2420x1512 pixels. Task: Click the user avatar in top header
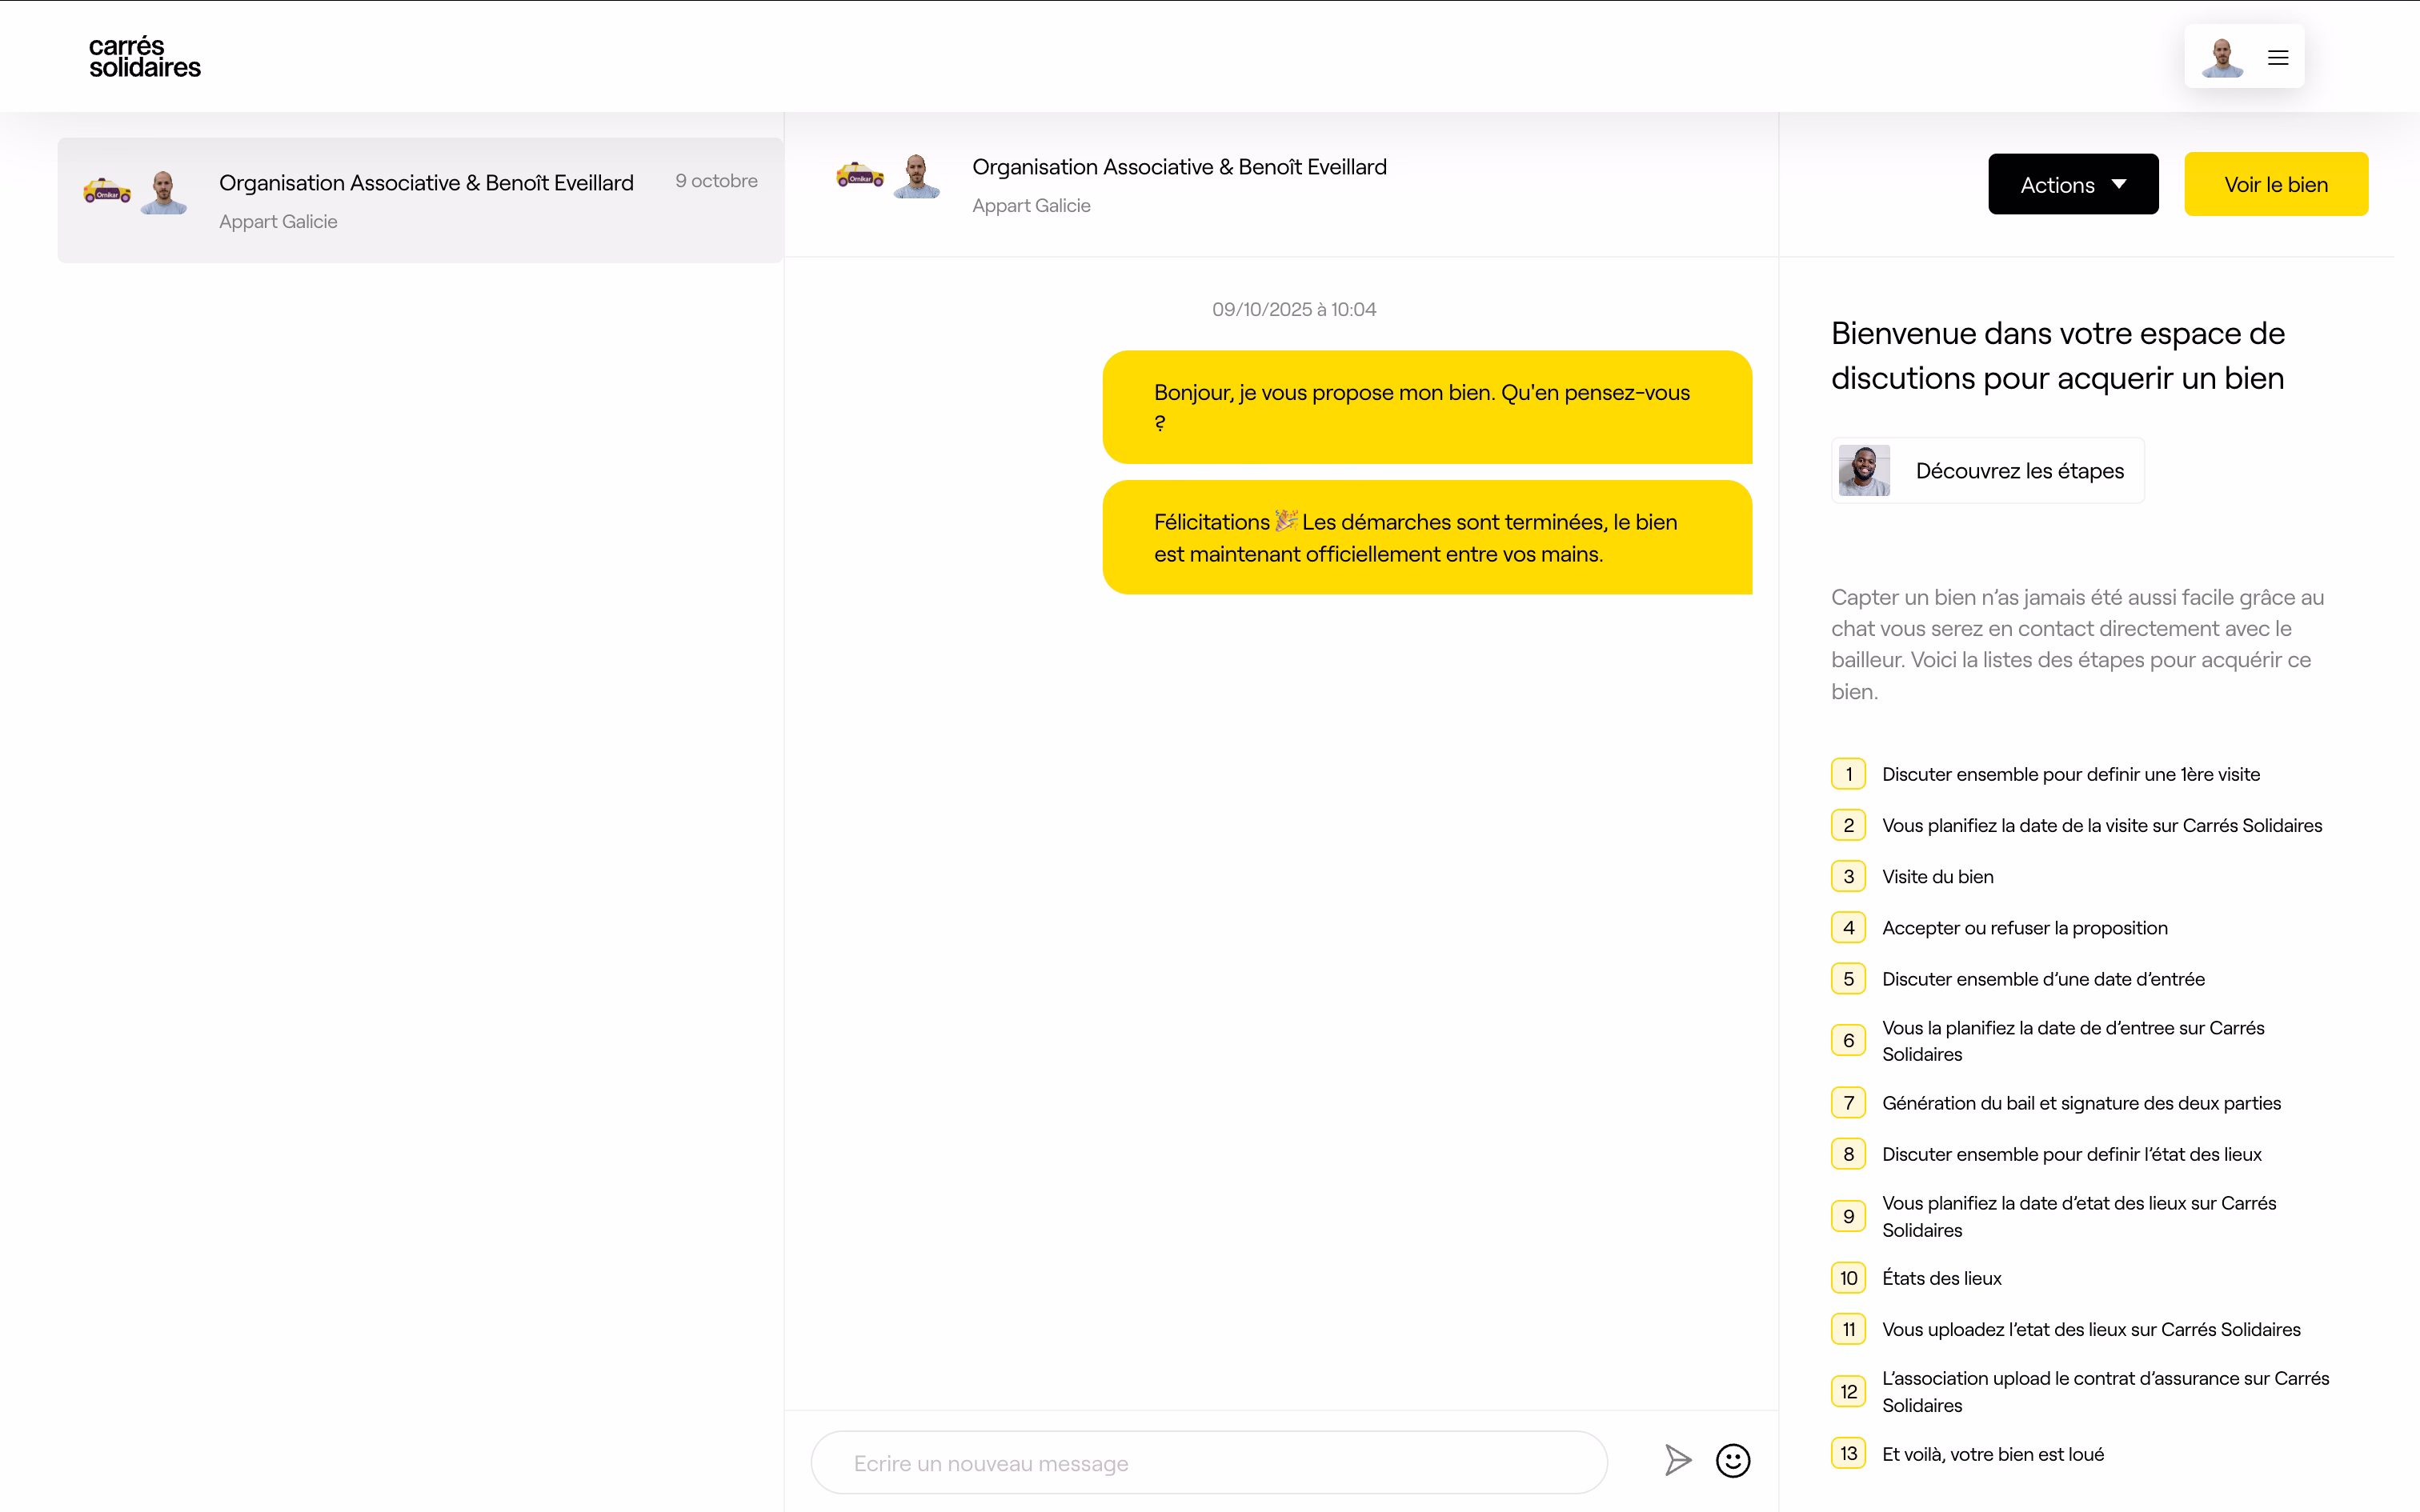click(2222, 58)
